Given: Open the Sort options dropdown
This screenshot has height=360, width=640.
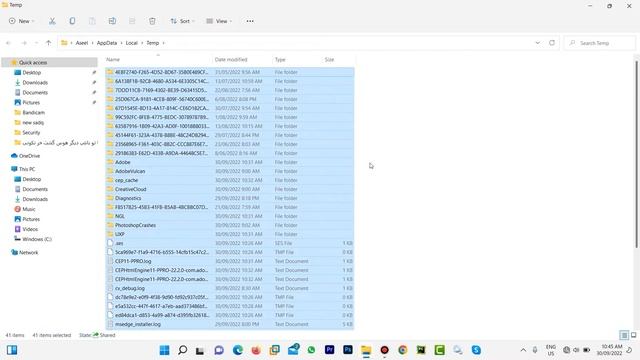Looking at the screenshot, I should [182, 21].
